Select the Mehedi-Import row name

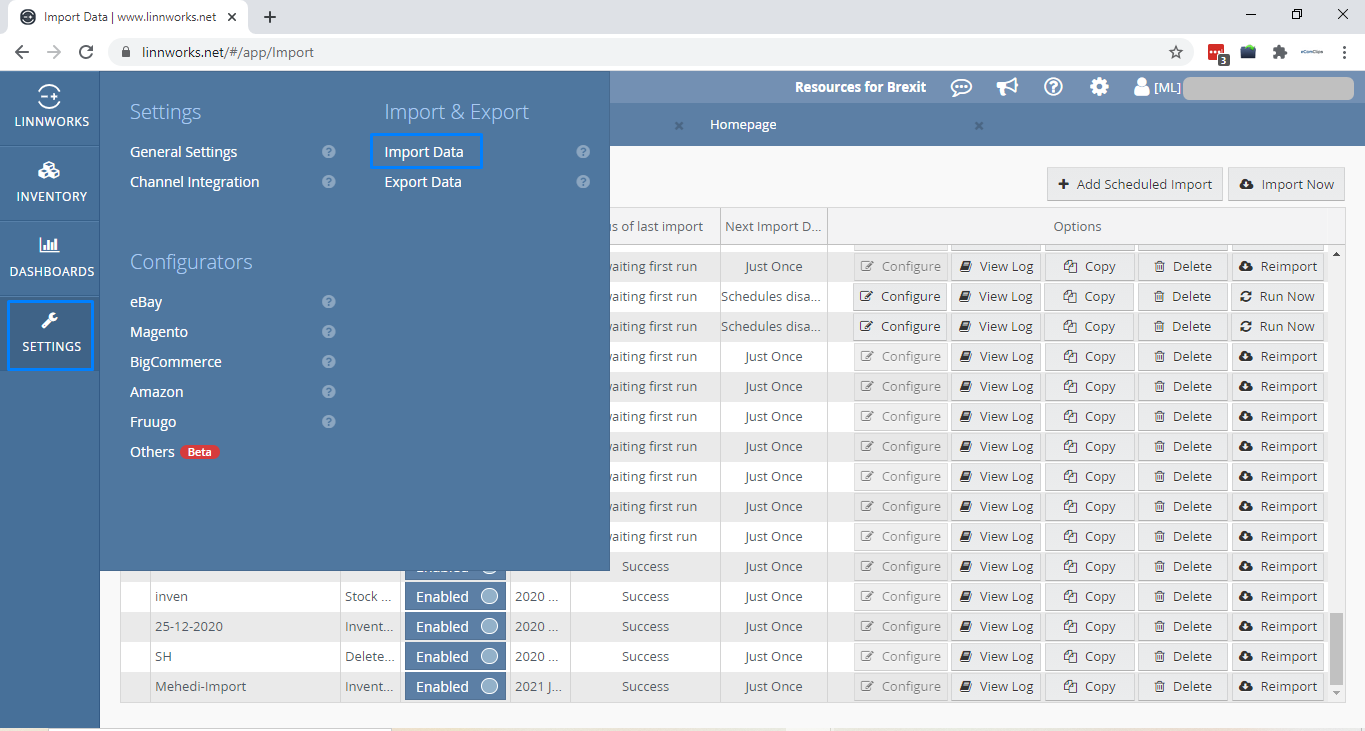(x=200, y=687)
